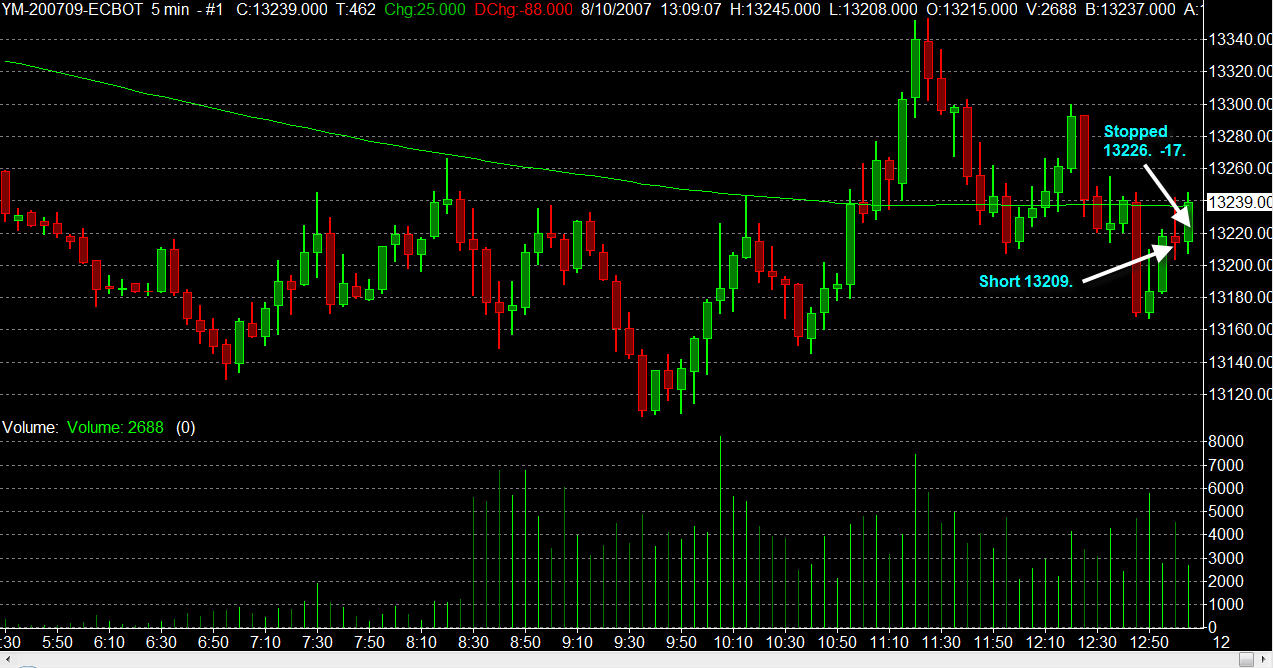1274x668 pixels.
Task: Click the red DChg:-88.000 value
Action: pyautogui.click(x=523, y=9)
